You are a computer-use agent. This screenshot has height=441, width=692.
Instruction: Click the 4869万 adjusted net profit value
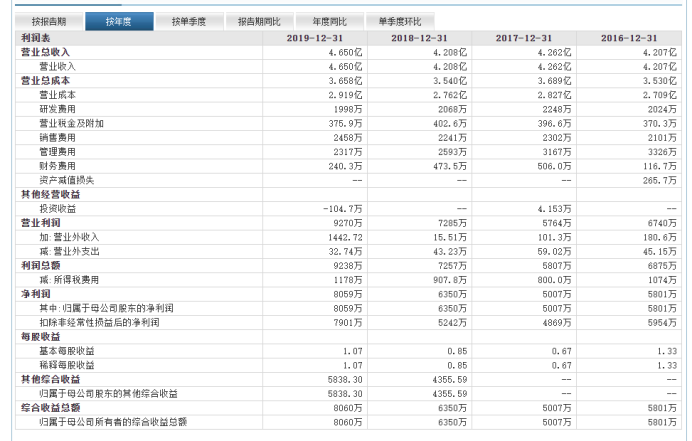[x=557, y=323]
